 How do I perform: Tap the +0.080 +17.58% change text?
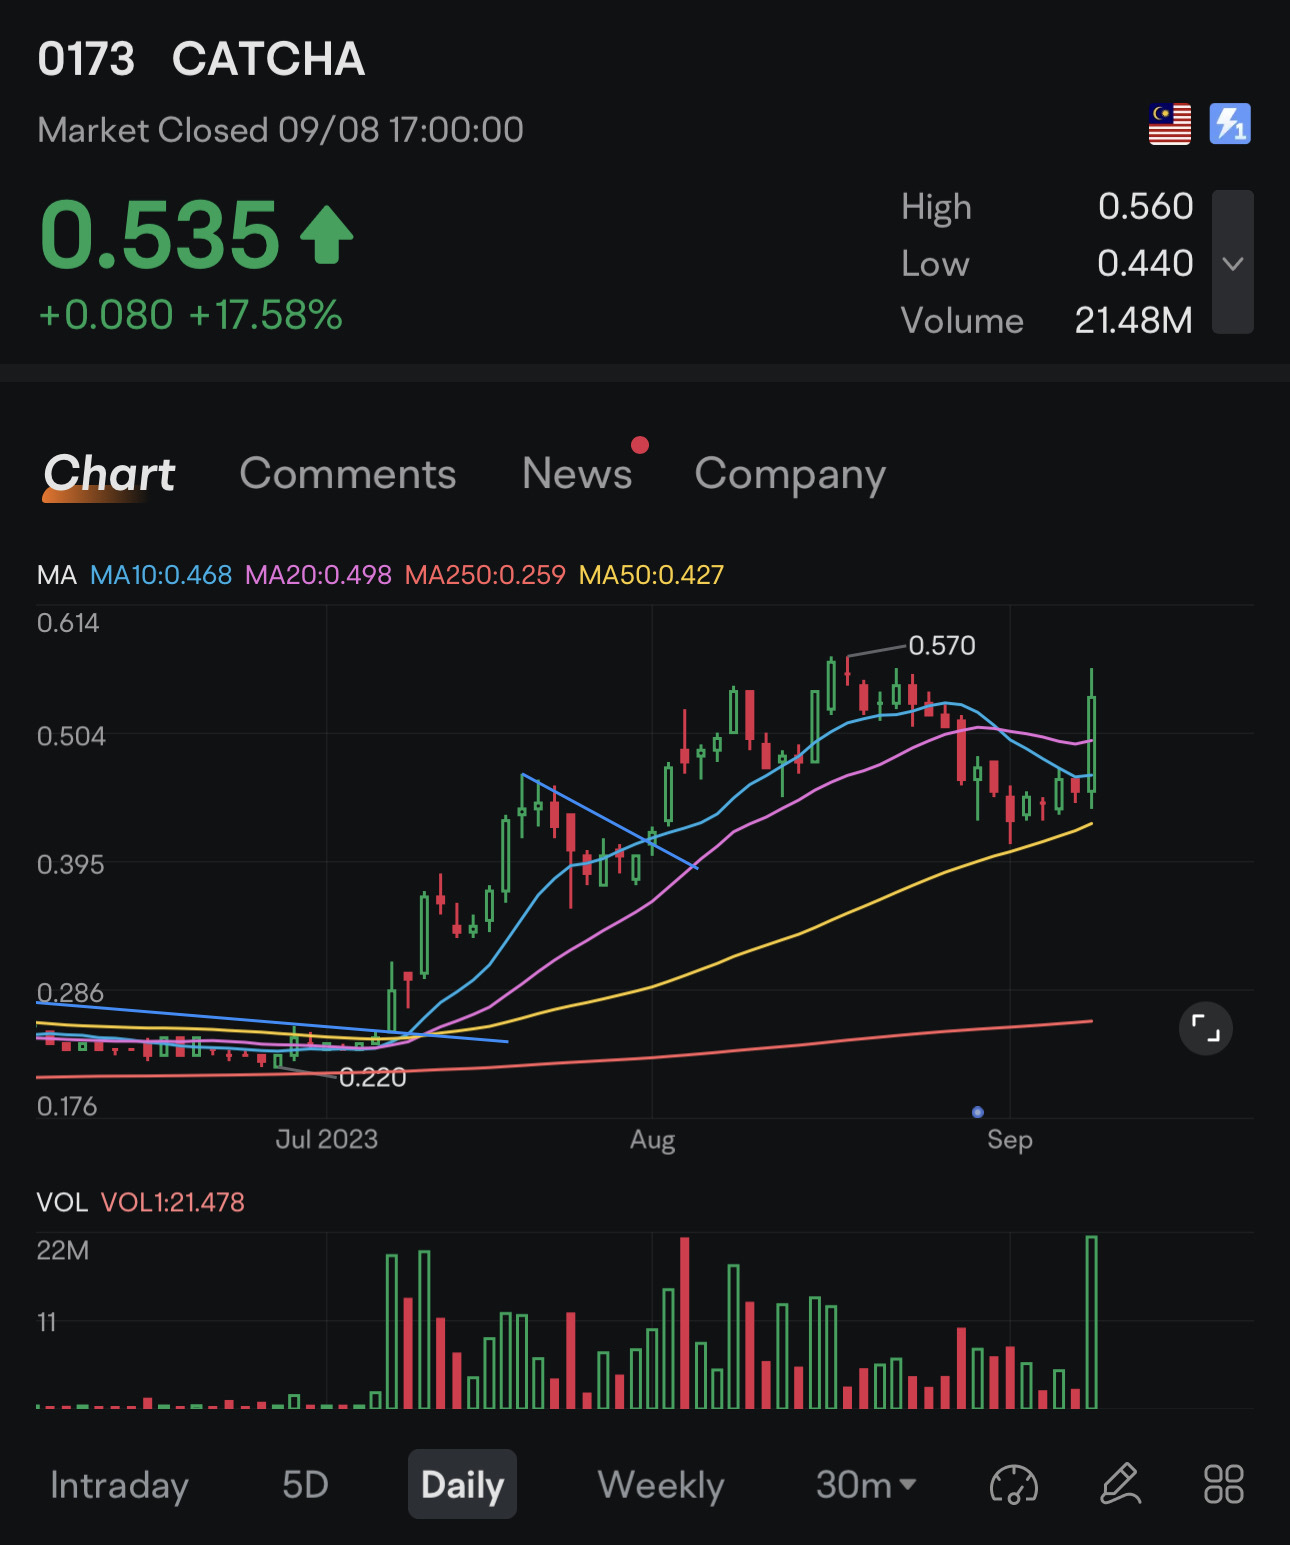coord(190,315)
